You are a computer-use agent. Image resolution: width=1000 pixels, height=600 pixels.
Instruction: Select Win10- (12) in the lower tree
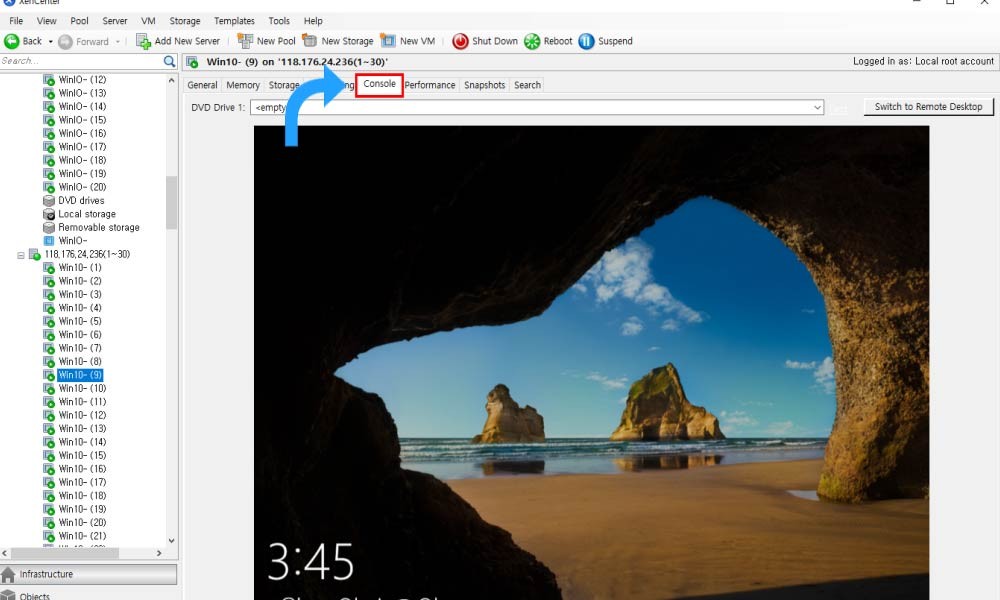pos(82,415)
